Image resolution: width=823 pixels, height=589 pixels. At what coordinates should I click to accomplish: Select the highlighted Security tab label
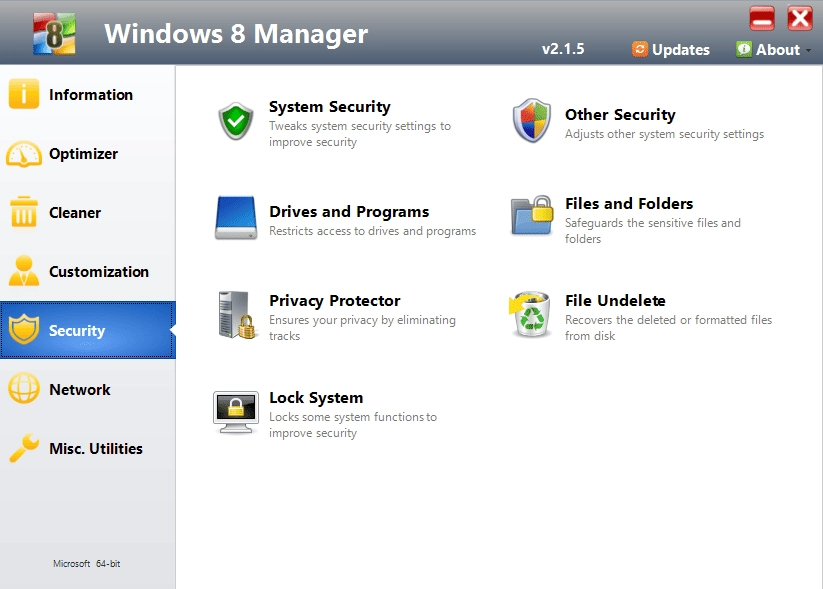(77, 331)
